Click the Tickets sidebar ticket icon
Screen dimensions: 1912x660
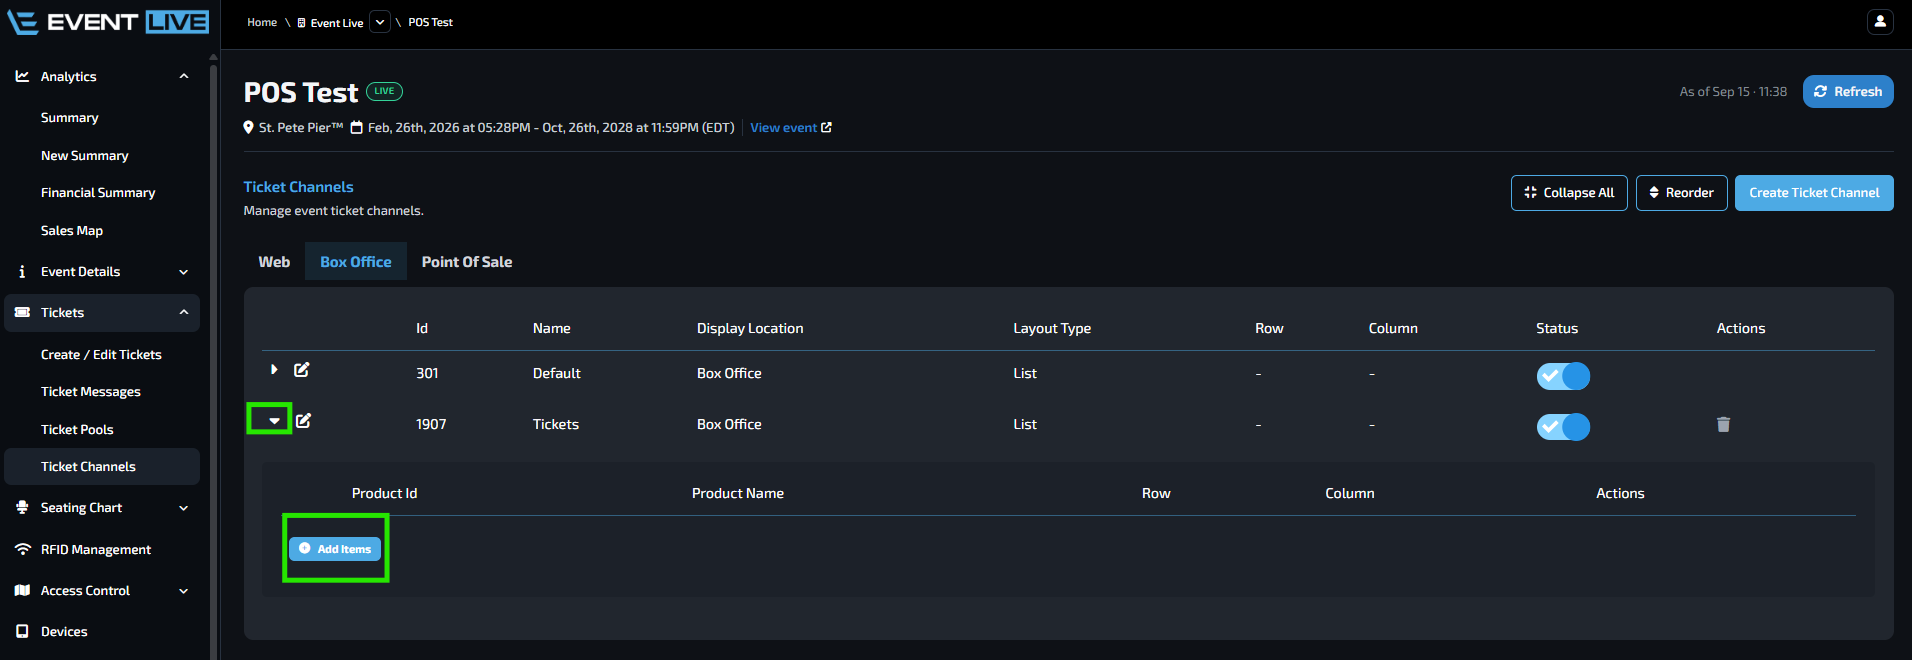(22, 313)
